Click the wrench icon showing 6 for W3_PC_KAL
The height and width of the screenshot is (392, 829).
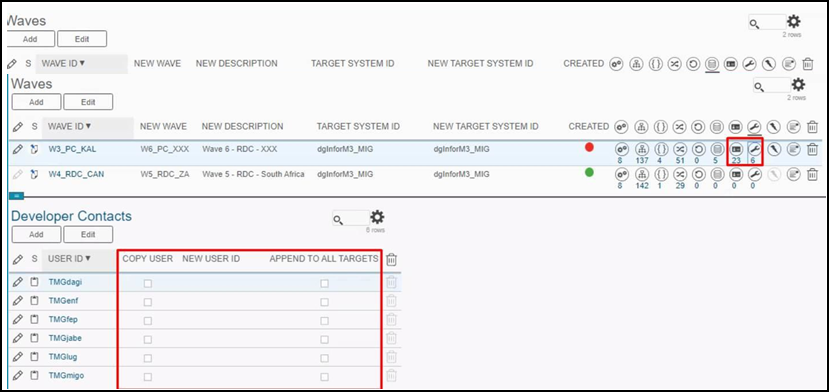(754, 149)
